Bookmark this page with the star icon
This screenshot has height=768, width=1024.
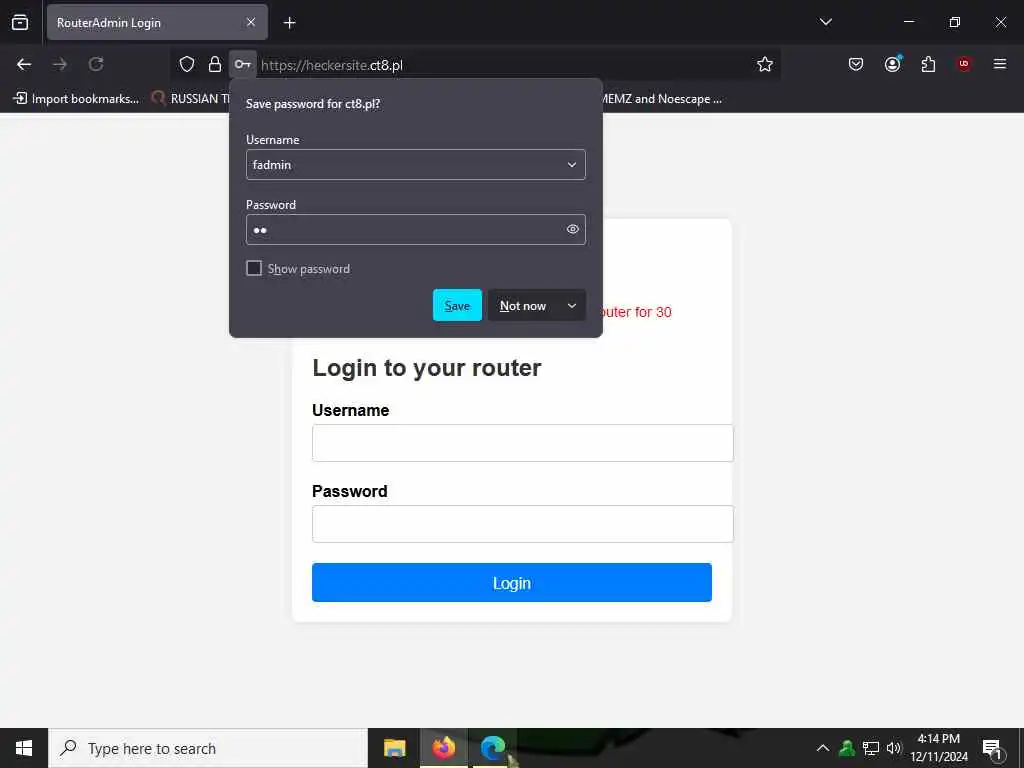coord(765,64)
